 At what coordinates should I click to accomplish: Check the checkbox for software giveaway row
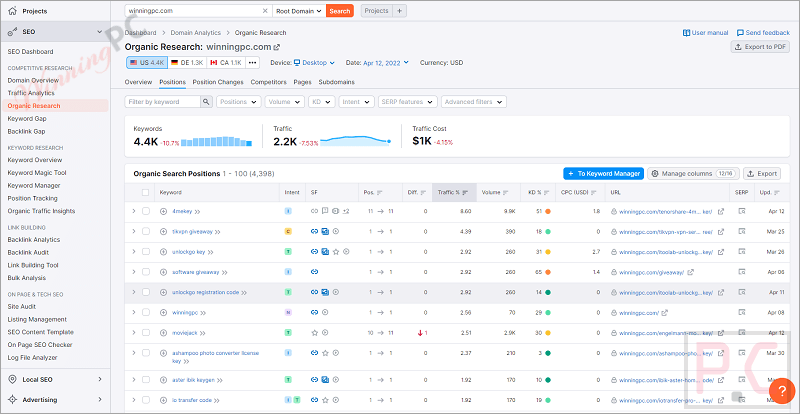pos(146,272)
